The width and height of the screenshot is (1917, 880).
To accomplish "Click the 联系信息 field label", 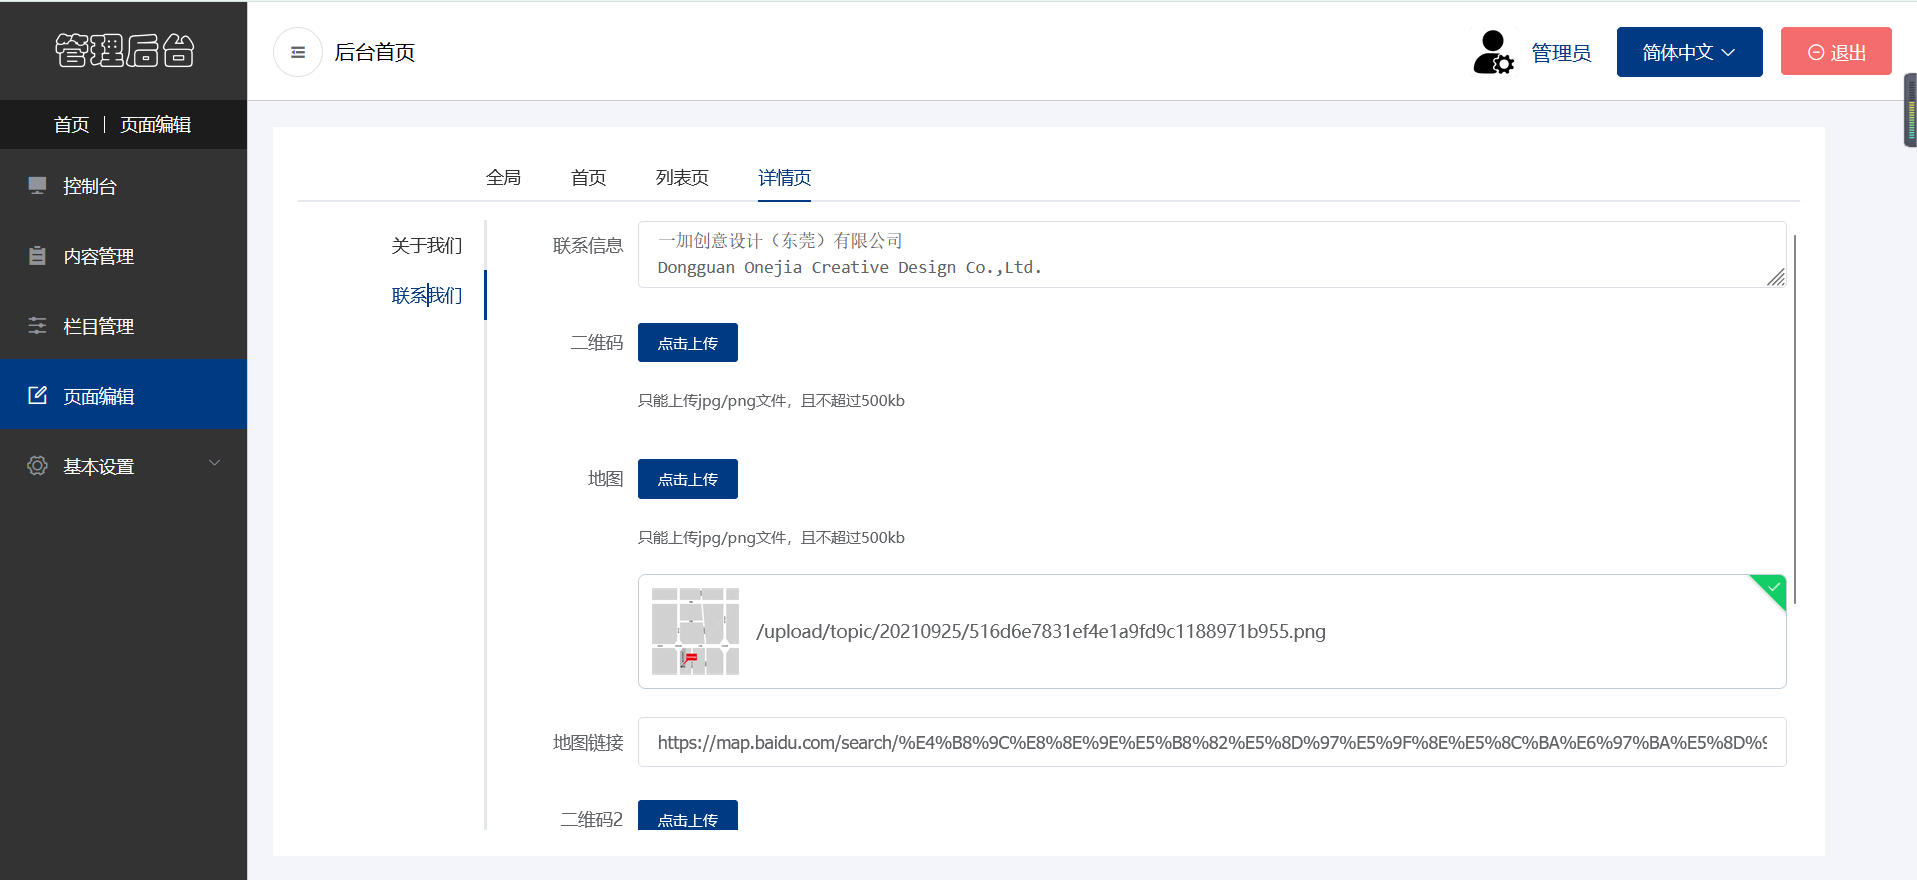I will (x=588, y=246).
